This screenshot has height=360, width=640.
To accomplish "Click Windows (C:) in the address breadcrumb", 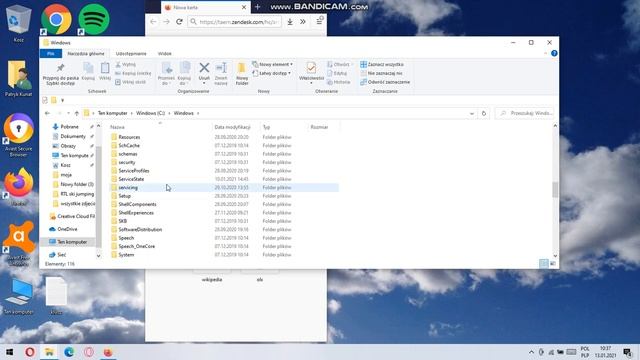I will pos(150,113).
